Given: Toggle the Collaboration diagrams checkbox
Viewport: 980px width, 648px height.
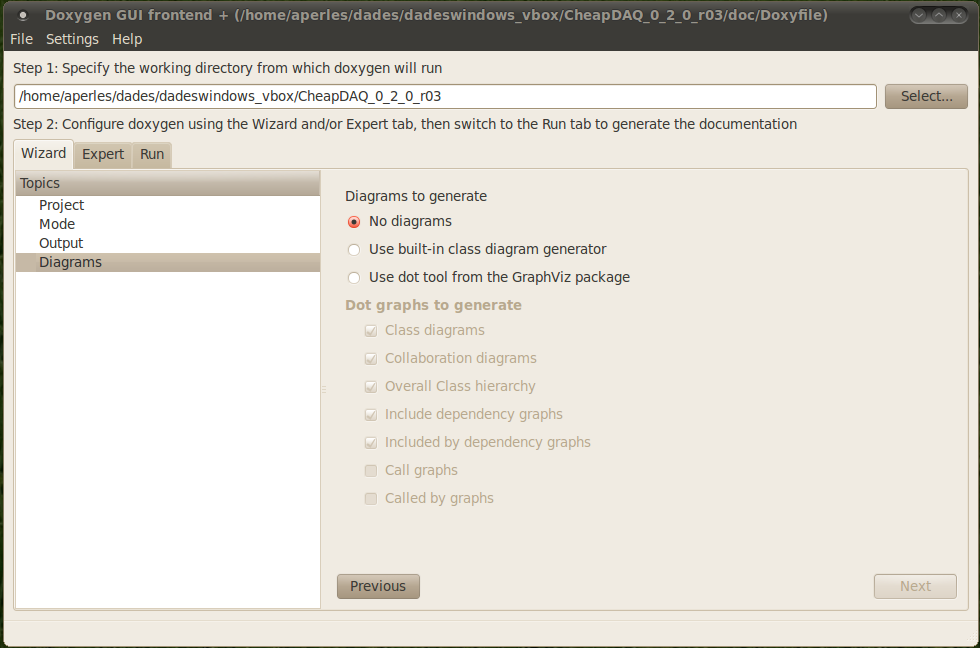Looking at the screenshot, I should click(x=371, y=359).
